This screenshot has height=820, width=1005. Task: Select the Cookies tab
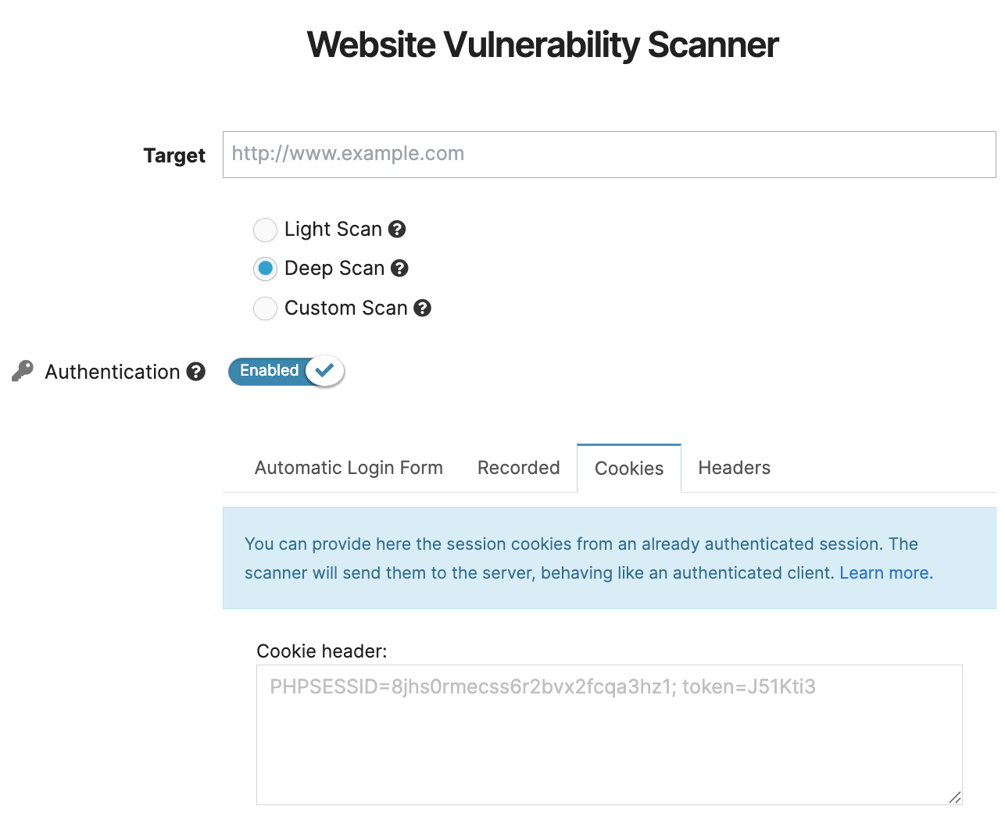(x=628, y=467)
